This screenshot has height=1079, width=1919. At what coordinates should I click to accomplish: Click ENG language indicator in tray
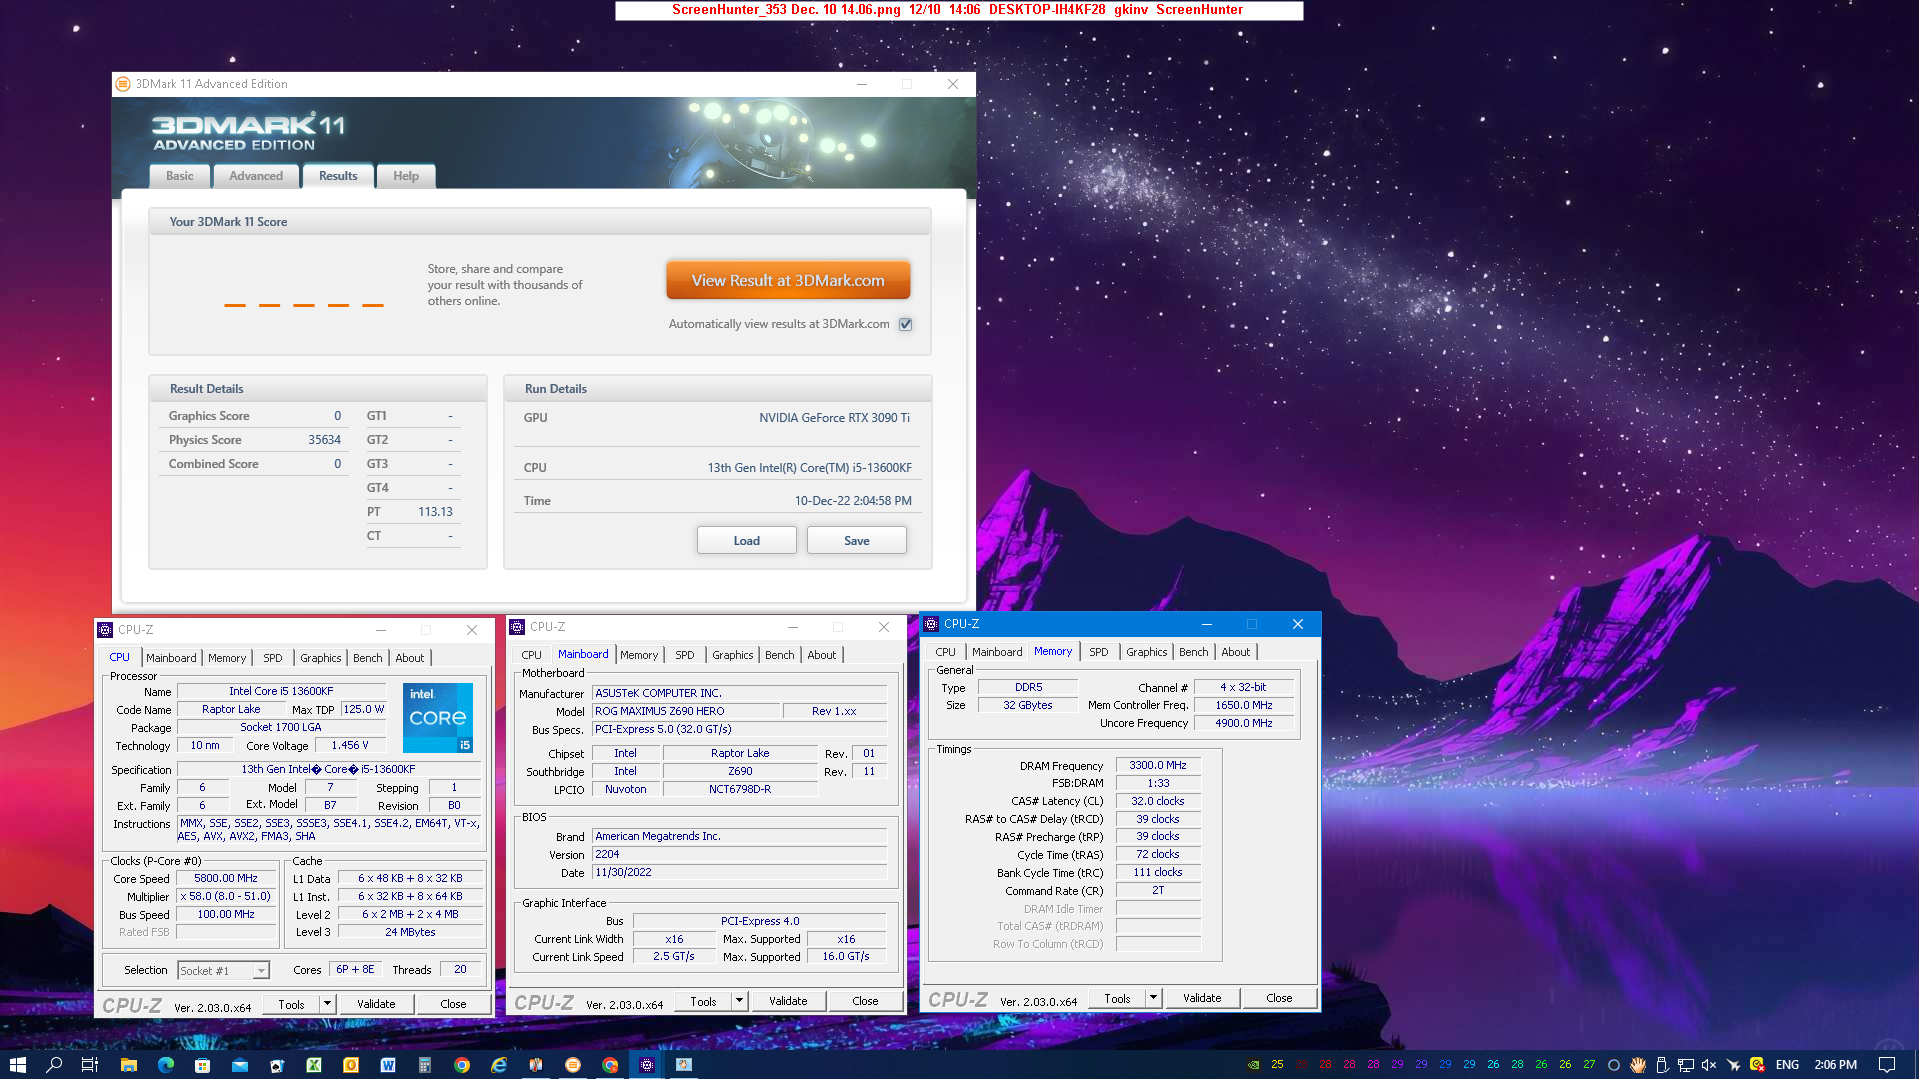click(1788, 1064)
